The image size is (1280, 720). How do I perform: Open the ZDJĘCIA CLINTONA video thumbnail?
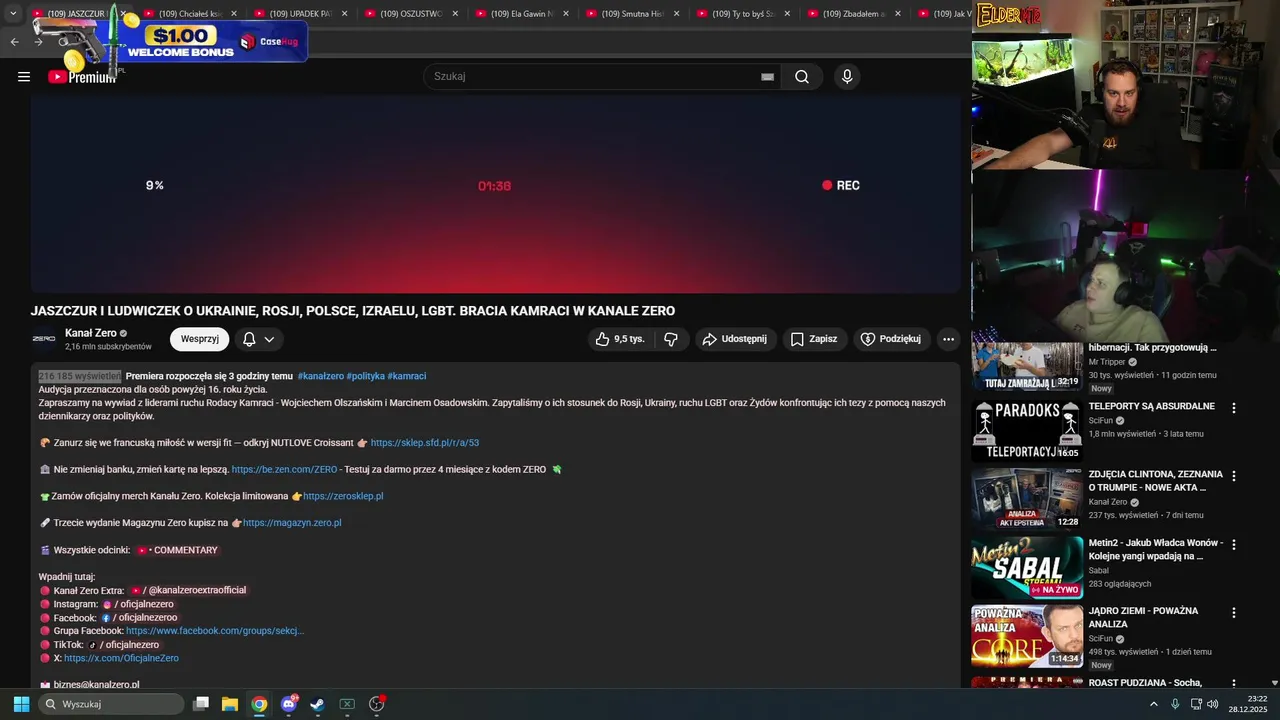(x=1027, y=499)
